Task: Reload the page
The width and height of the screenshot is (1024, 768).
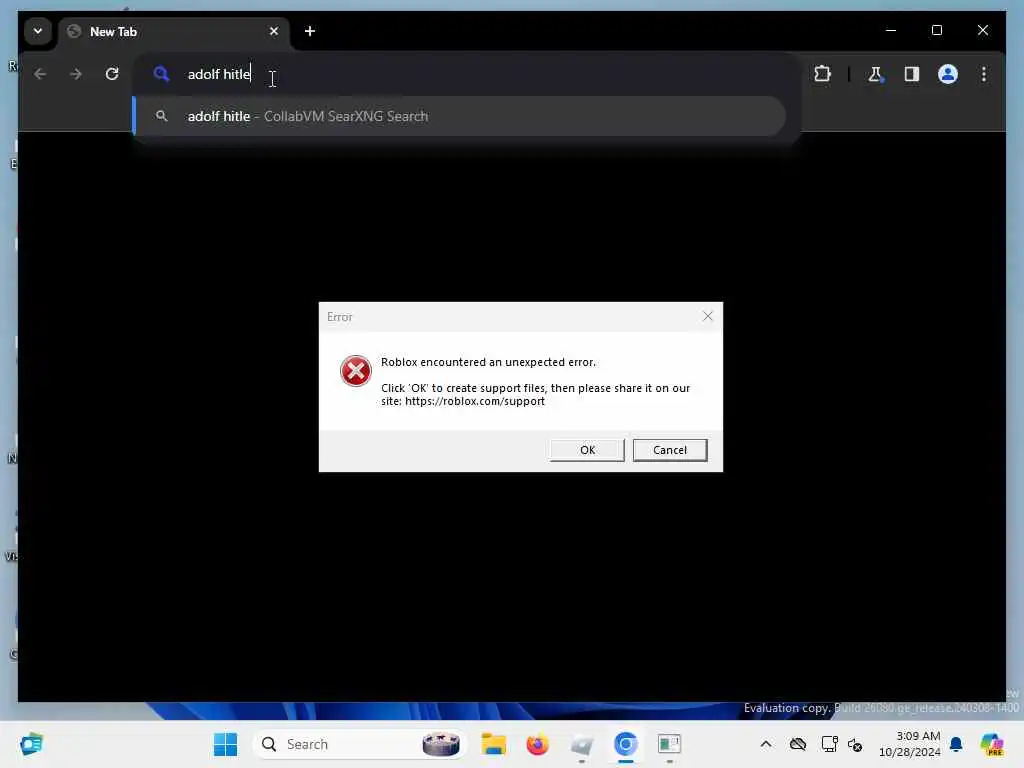Action: click(x=112, y=74)
